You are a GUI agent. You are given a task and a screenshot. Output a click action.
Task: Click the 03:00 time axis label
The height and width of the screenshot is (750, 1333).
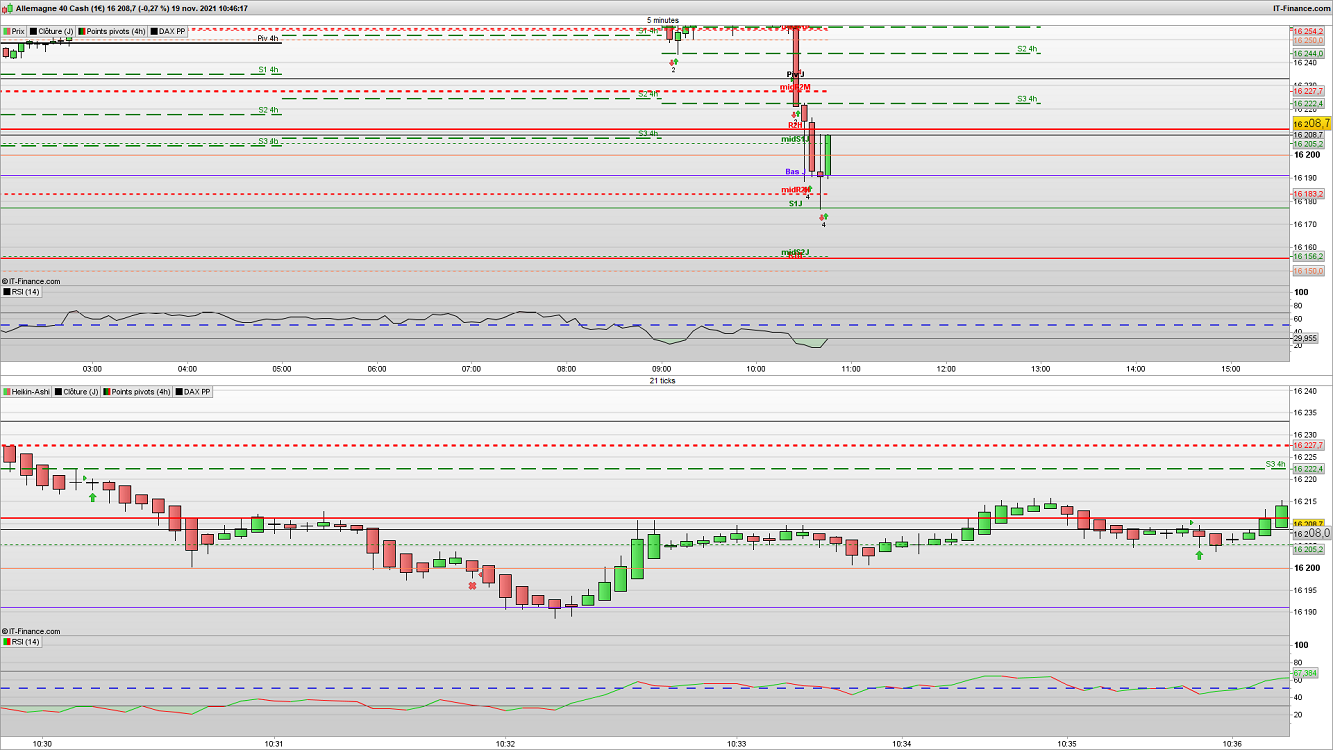click(x=92, y=369)
